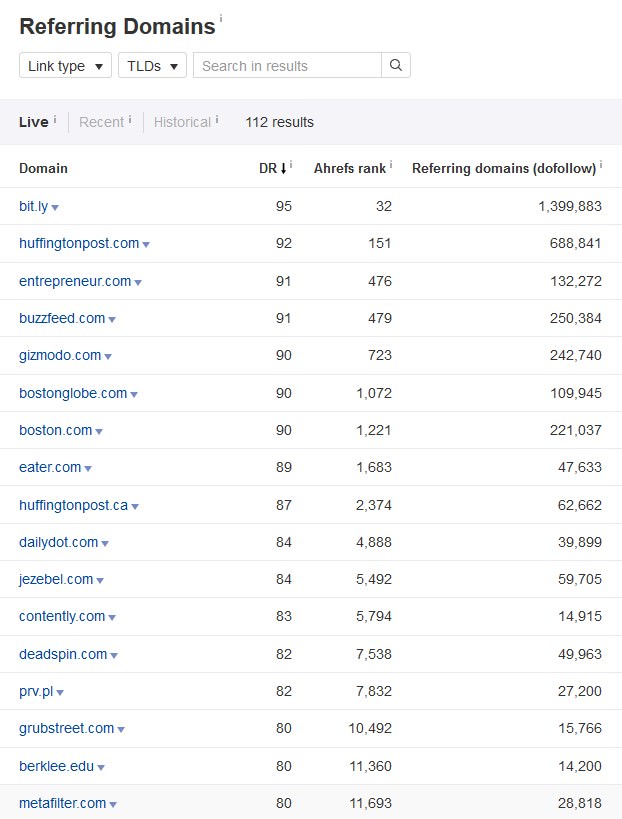Open the berklee.edu domain link

coord(56,766)
